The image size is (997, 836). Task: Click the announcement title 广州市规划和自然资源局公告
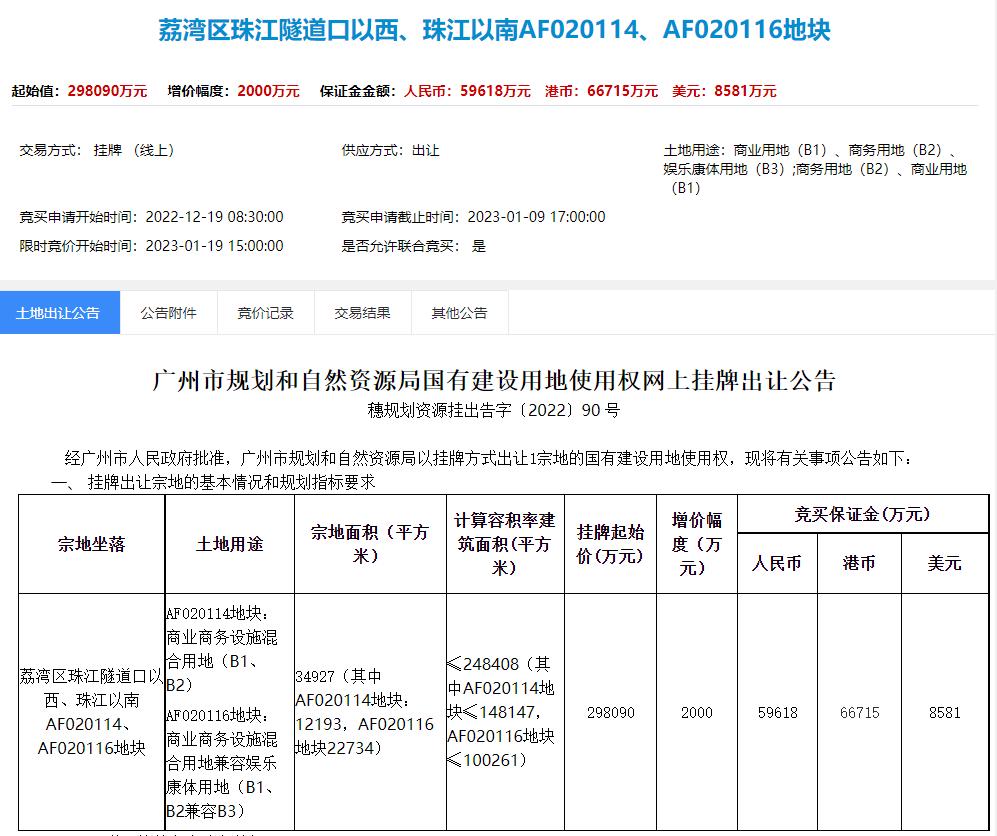498,381
